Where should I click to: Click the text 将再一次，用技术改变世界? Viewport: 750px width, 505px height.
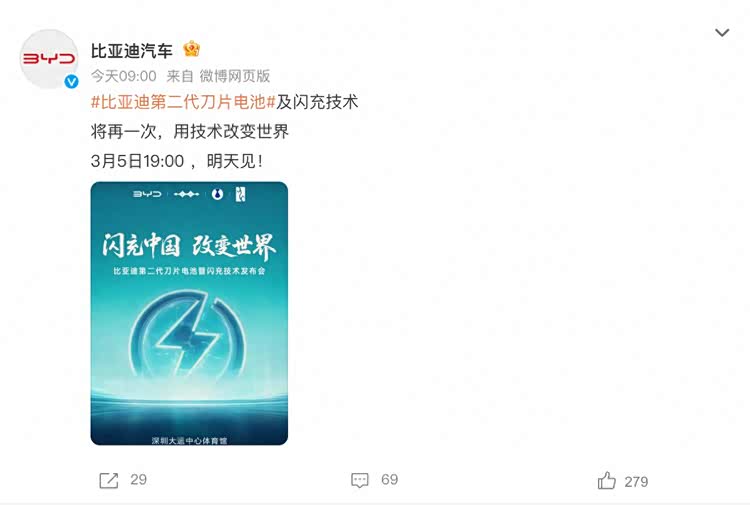190,132
